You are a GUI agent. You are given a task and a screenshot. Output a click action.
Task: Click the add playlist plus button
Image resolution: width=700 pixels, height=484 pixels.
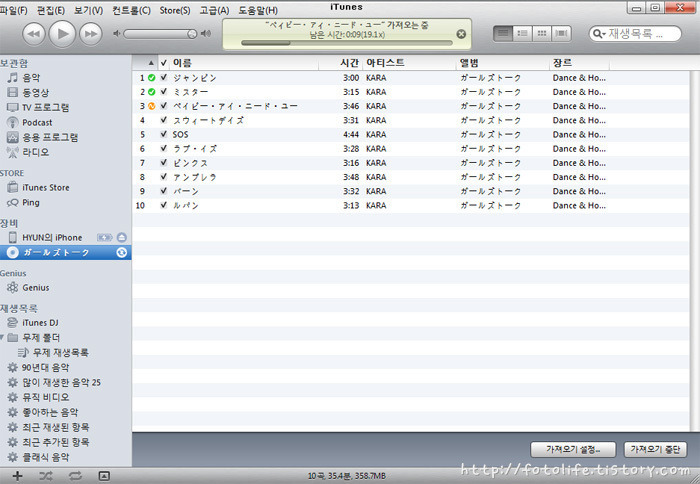click(x=17, y=476)
